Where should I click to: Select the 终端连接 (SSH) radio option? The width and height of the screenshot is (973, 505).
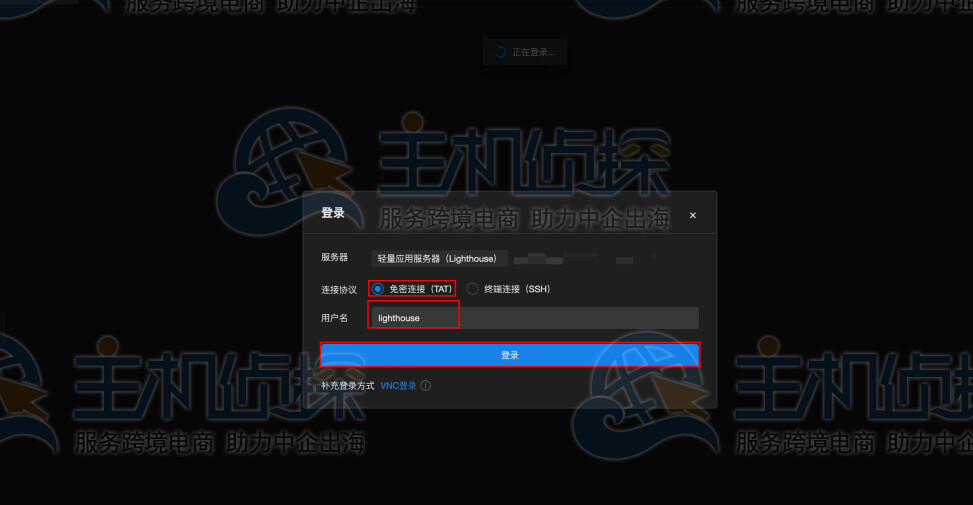click(473, 289)
